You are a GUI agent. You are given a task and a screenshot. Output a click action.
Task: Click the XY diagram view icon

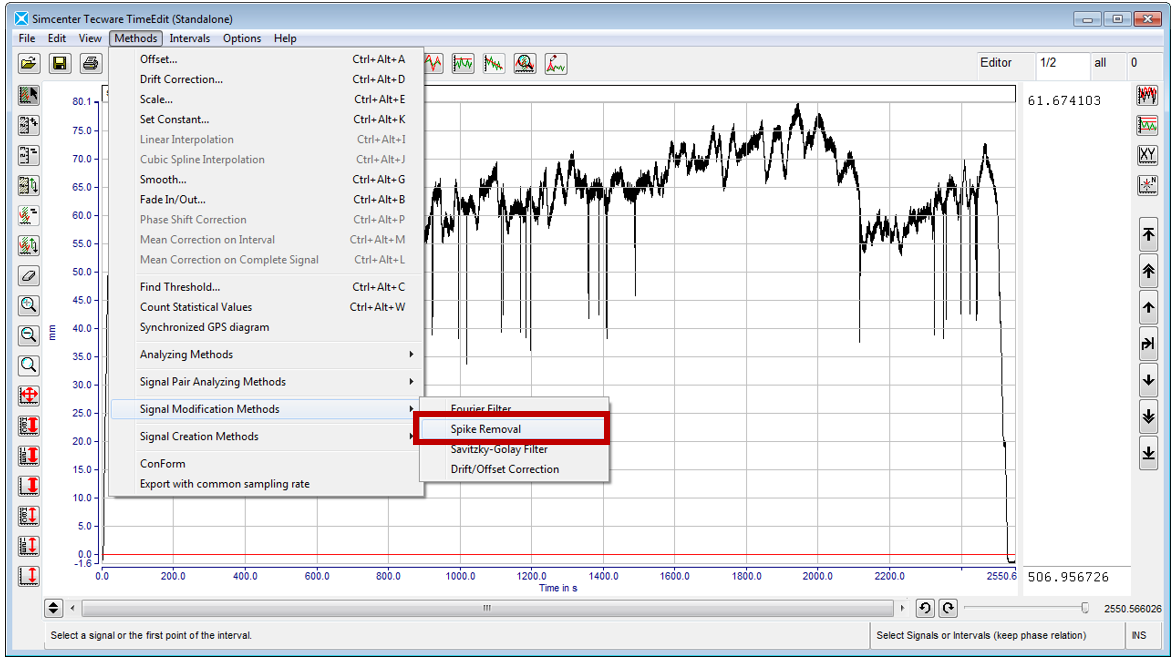[x=1148, y=155]
